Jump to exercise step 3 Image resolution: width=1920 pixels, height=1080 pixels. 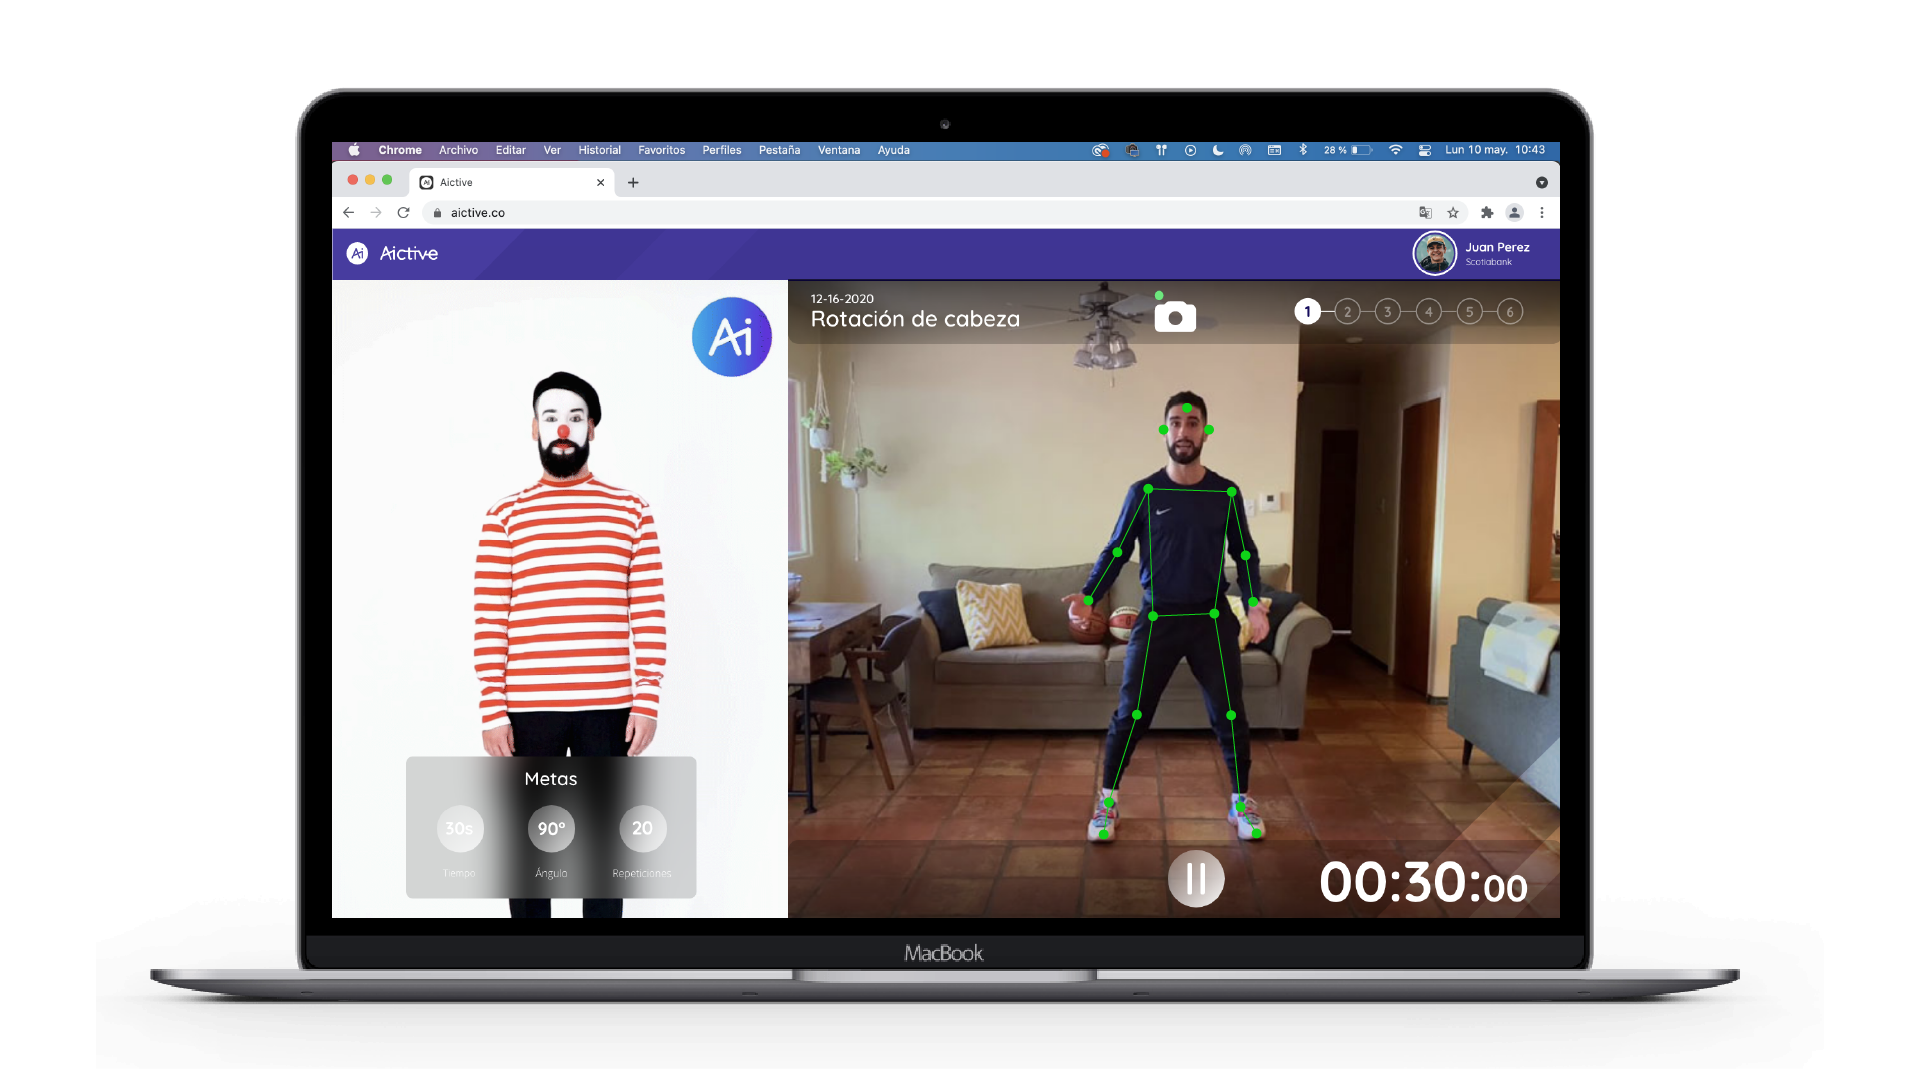[x=1387, y=312]
